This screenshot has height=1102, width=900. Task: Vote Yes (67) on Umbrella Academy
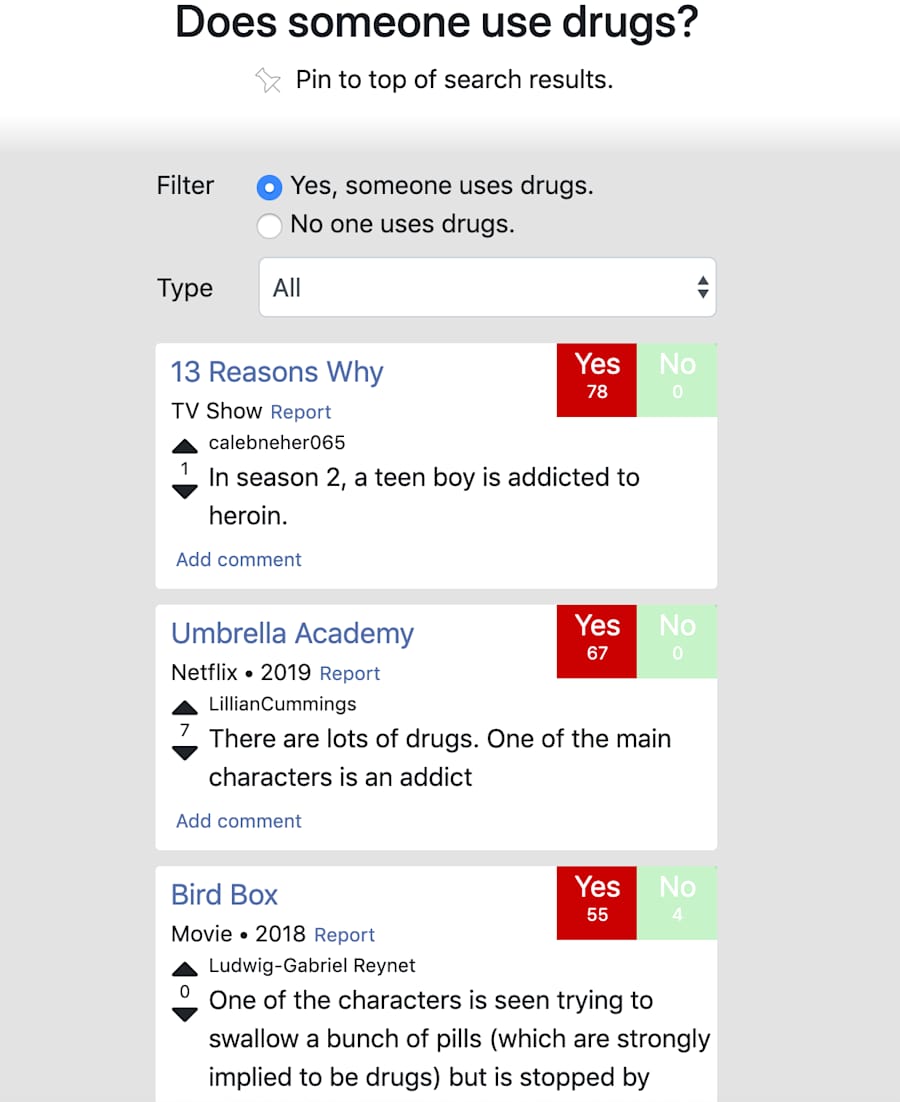pyautogui.click(x=597, y=642)
